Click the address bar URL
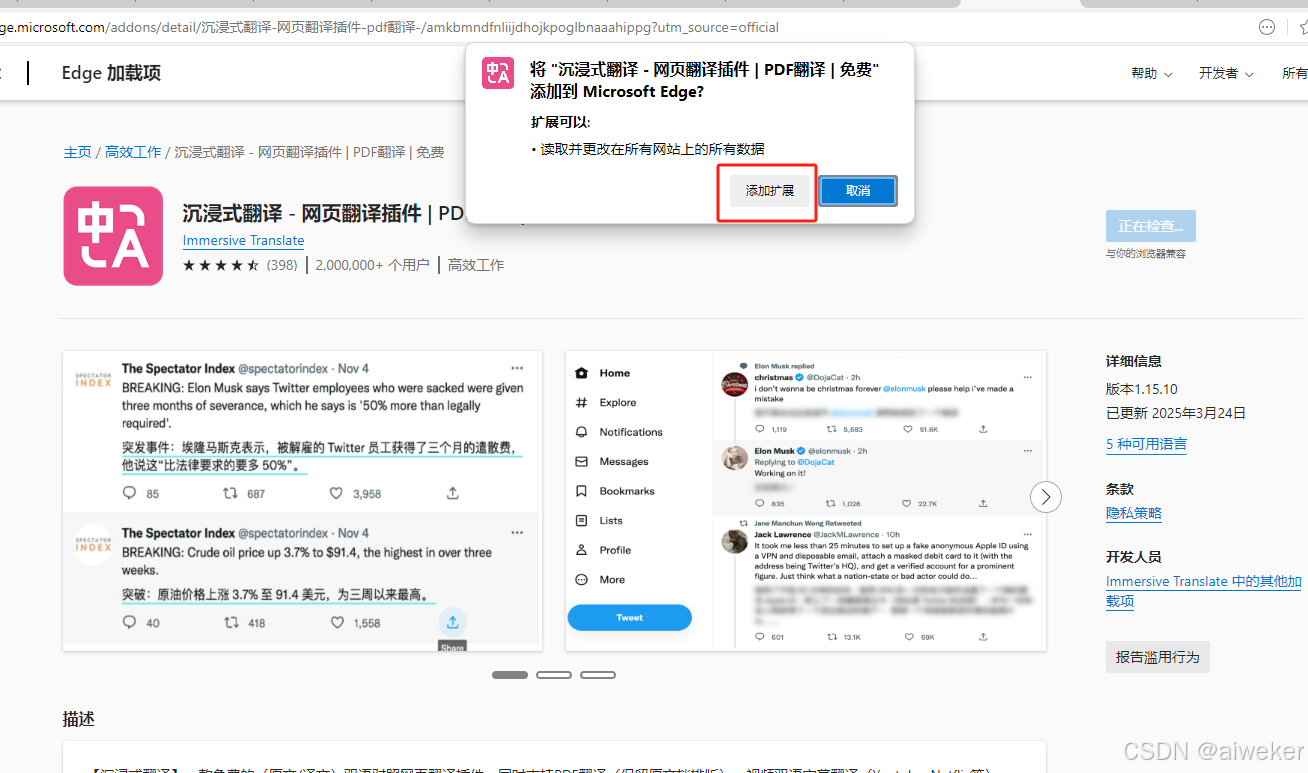Screen dimensions: 1308x773 pos(389,27)
